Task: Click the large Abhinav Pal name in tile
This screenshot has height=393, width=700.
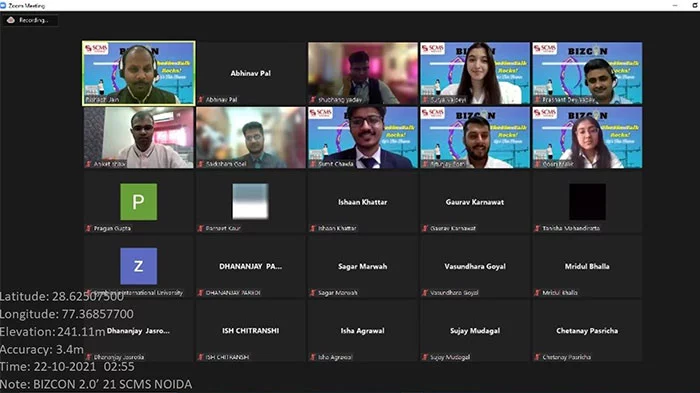Action: [250, 73]
